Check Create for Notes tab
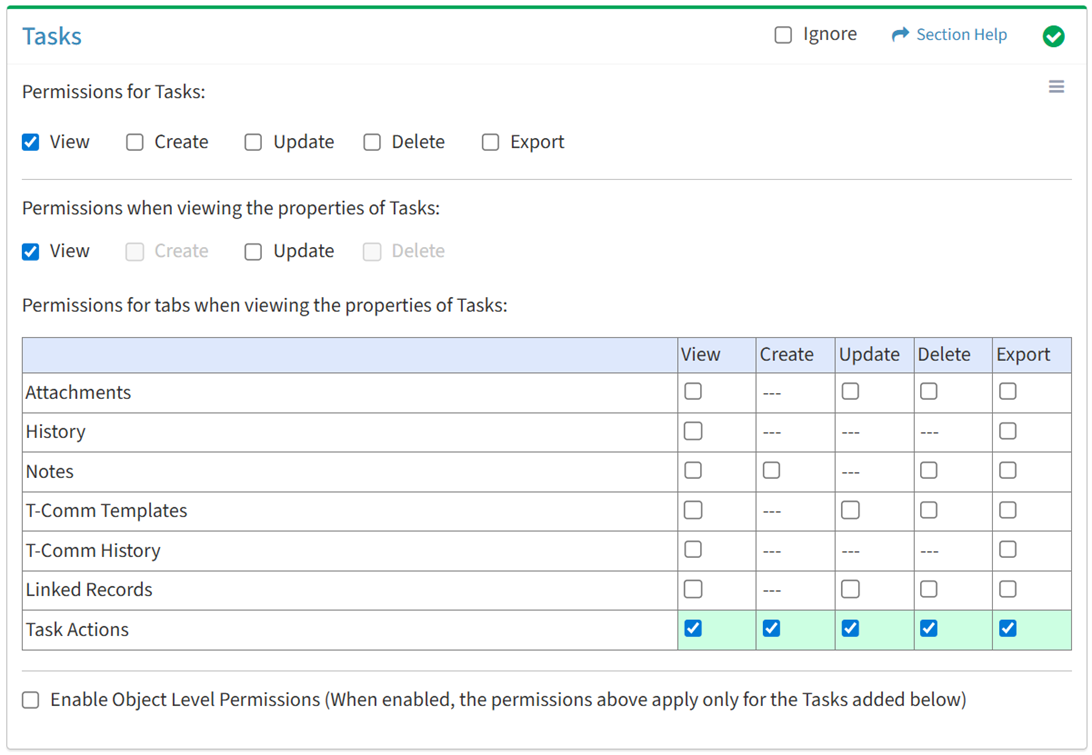 click(771, 470)
